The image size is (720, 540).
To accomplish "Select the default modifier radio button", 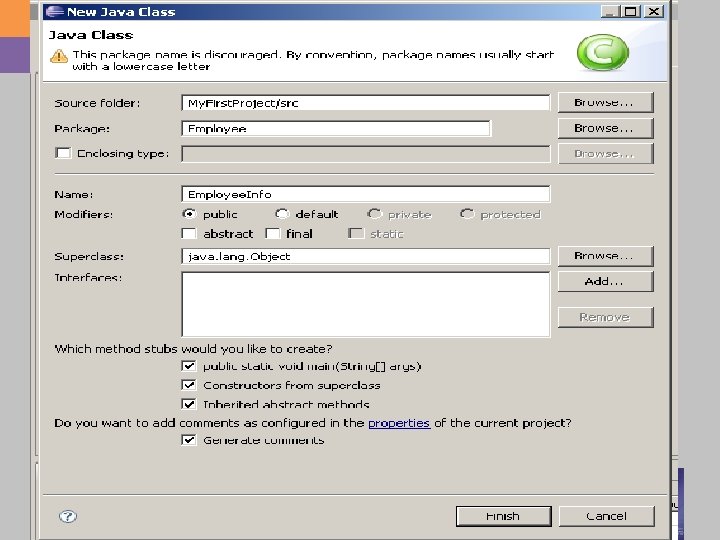I will 282,214.
